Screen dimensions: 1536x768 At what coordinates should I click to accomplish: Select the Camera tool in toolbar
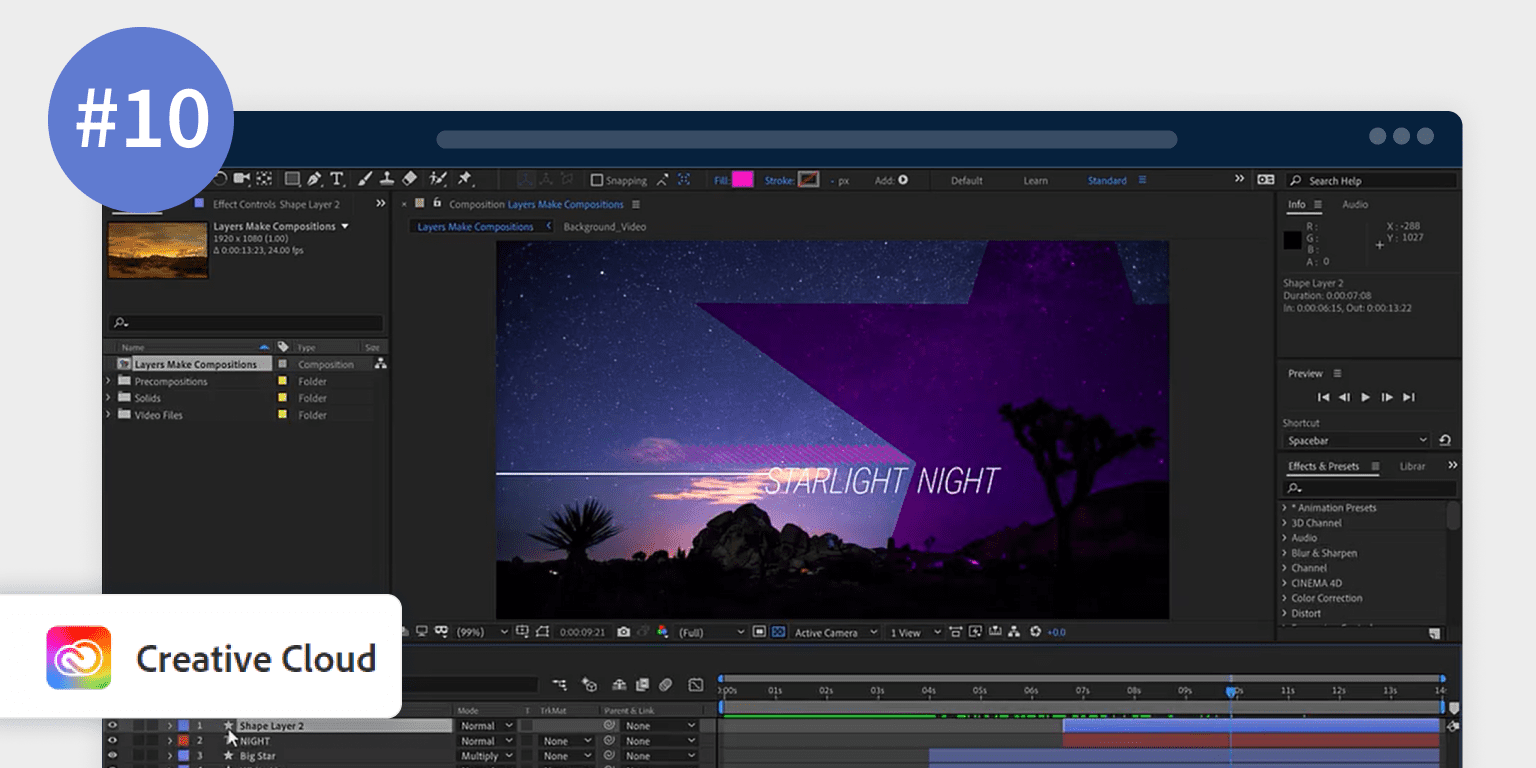(x=241, y=179)
